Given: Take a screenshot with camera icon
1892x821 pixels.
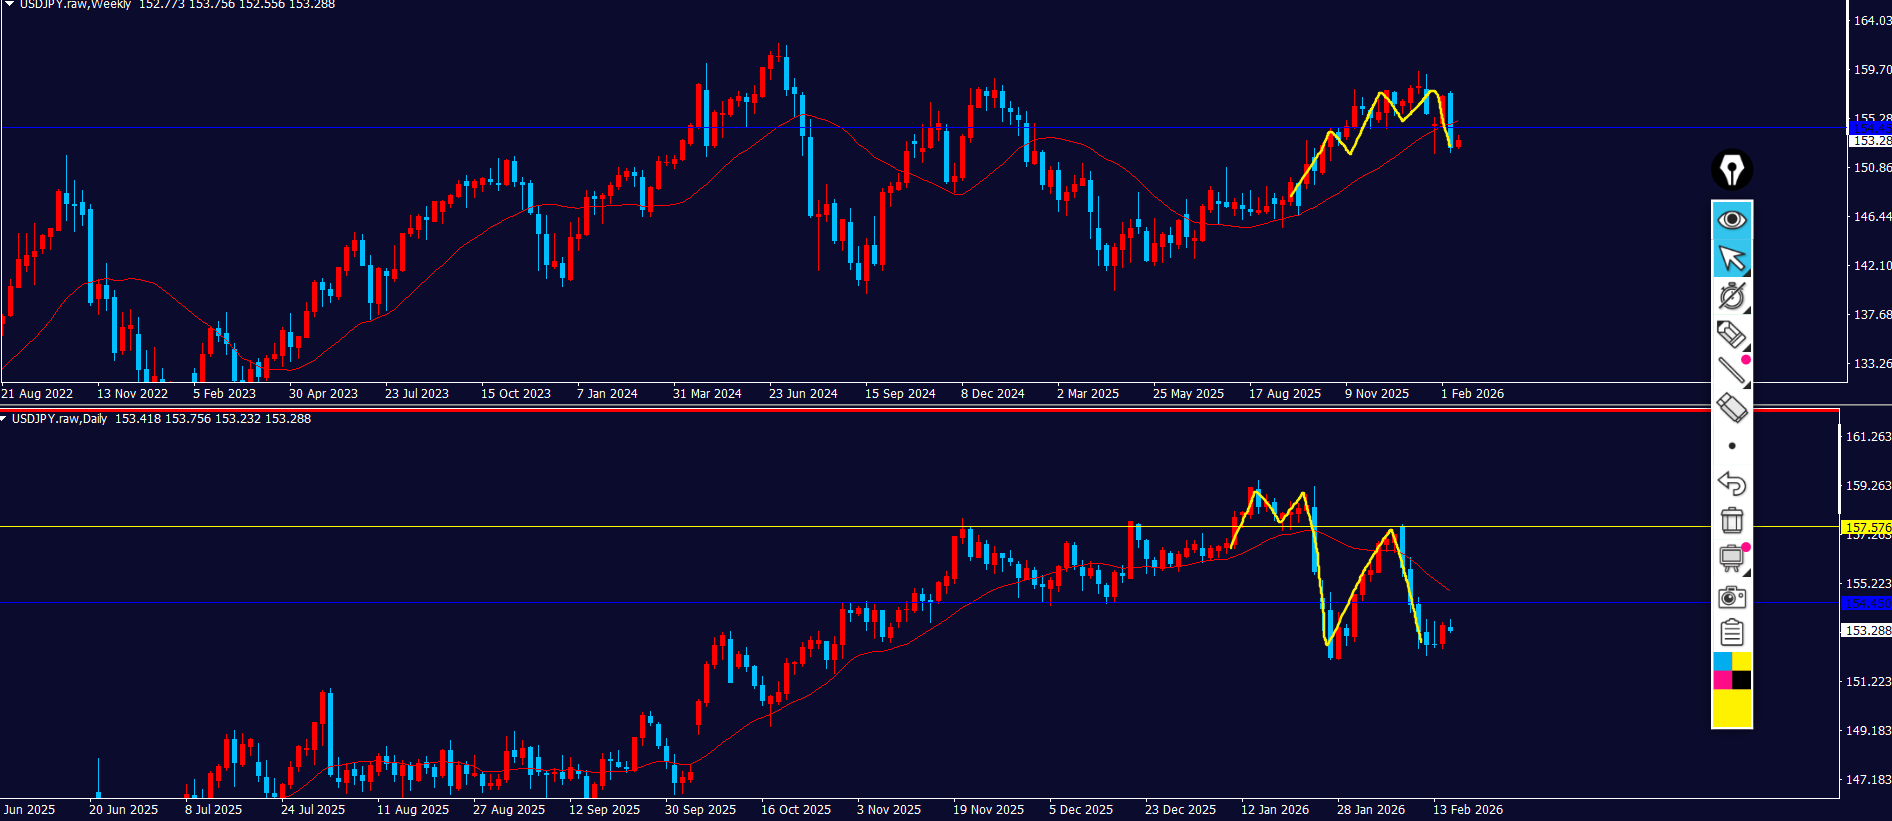Looking at the screenshot, I should [1731, 597].
